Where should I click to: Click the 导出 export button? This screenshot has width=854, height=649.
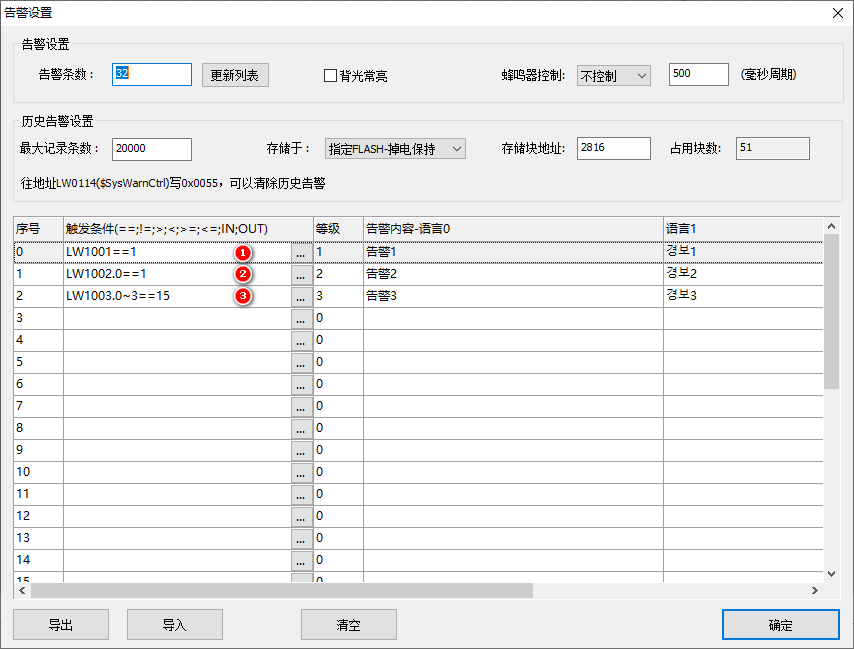tap(61, 625)
